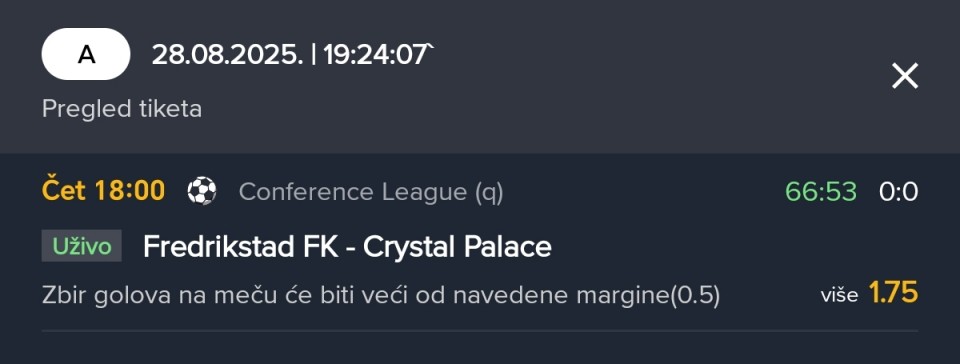Click the Fredrikstad FK team name

point(240,247)
